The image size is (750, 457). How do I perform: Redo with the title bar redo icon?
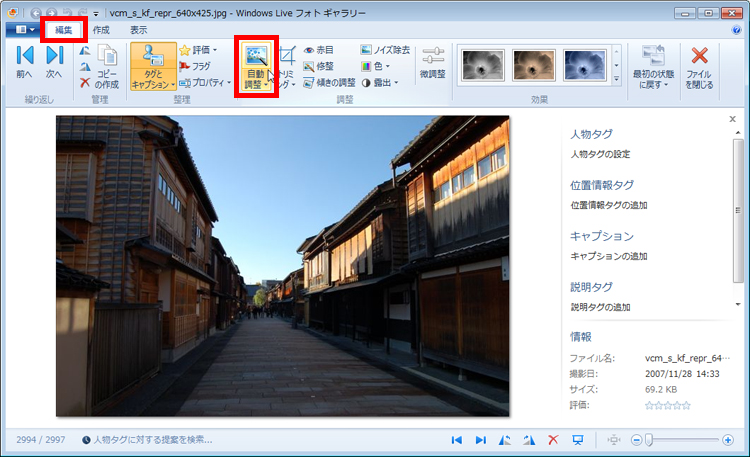pos(81,13)
